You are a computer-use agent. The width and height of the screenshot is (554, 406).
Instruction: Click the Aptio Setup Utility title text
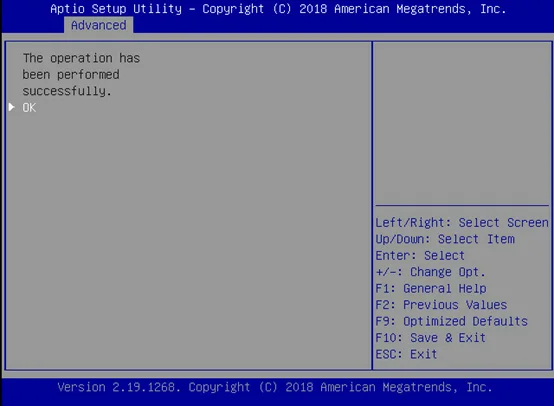278,9
